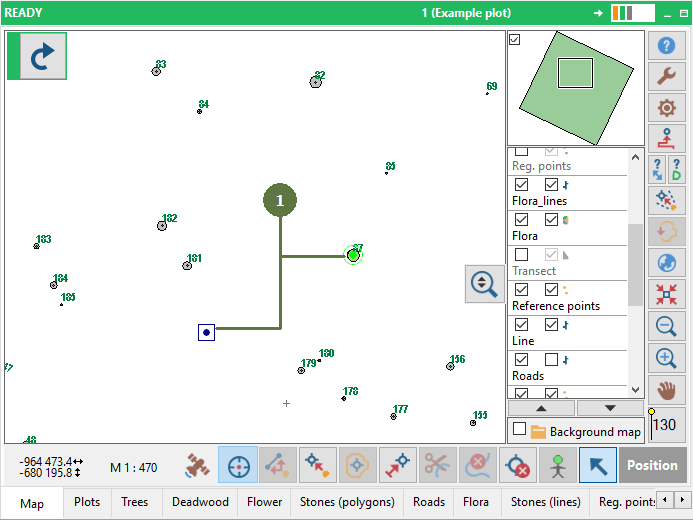The width and height of the screenshot is (693, 520).
Task: Open the help question mark button
Action: (x=666, y=45)
